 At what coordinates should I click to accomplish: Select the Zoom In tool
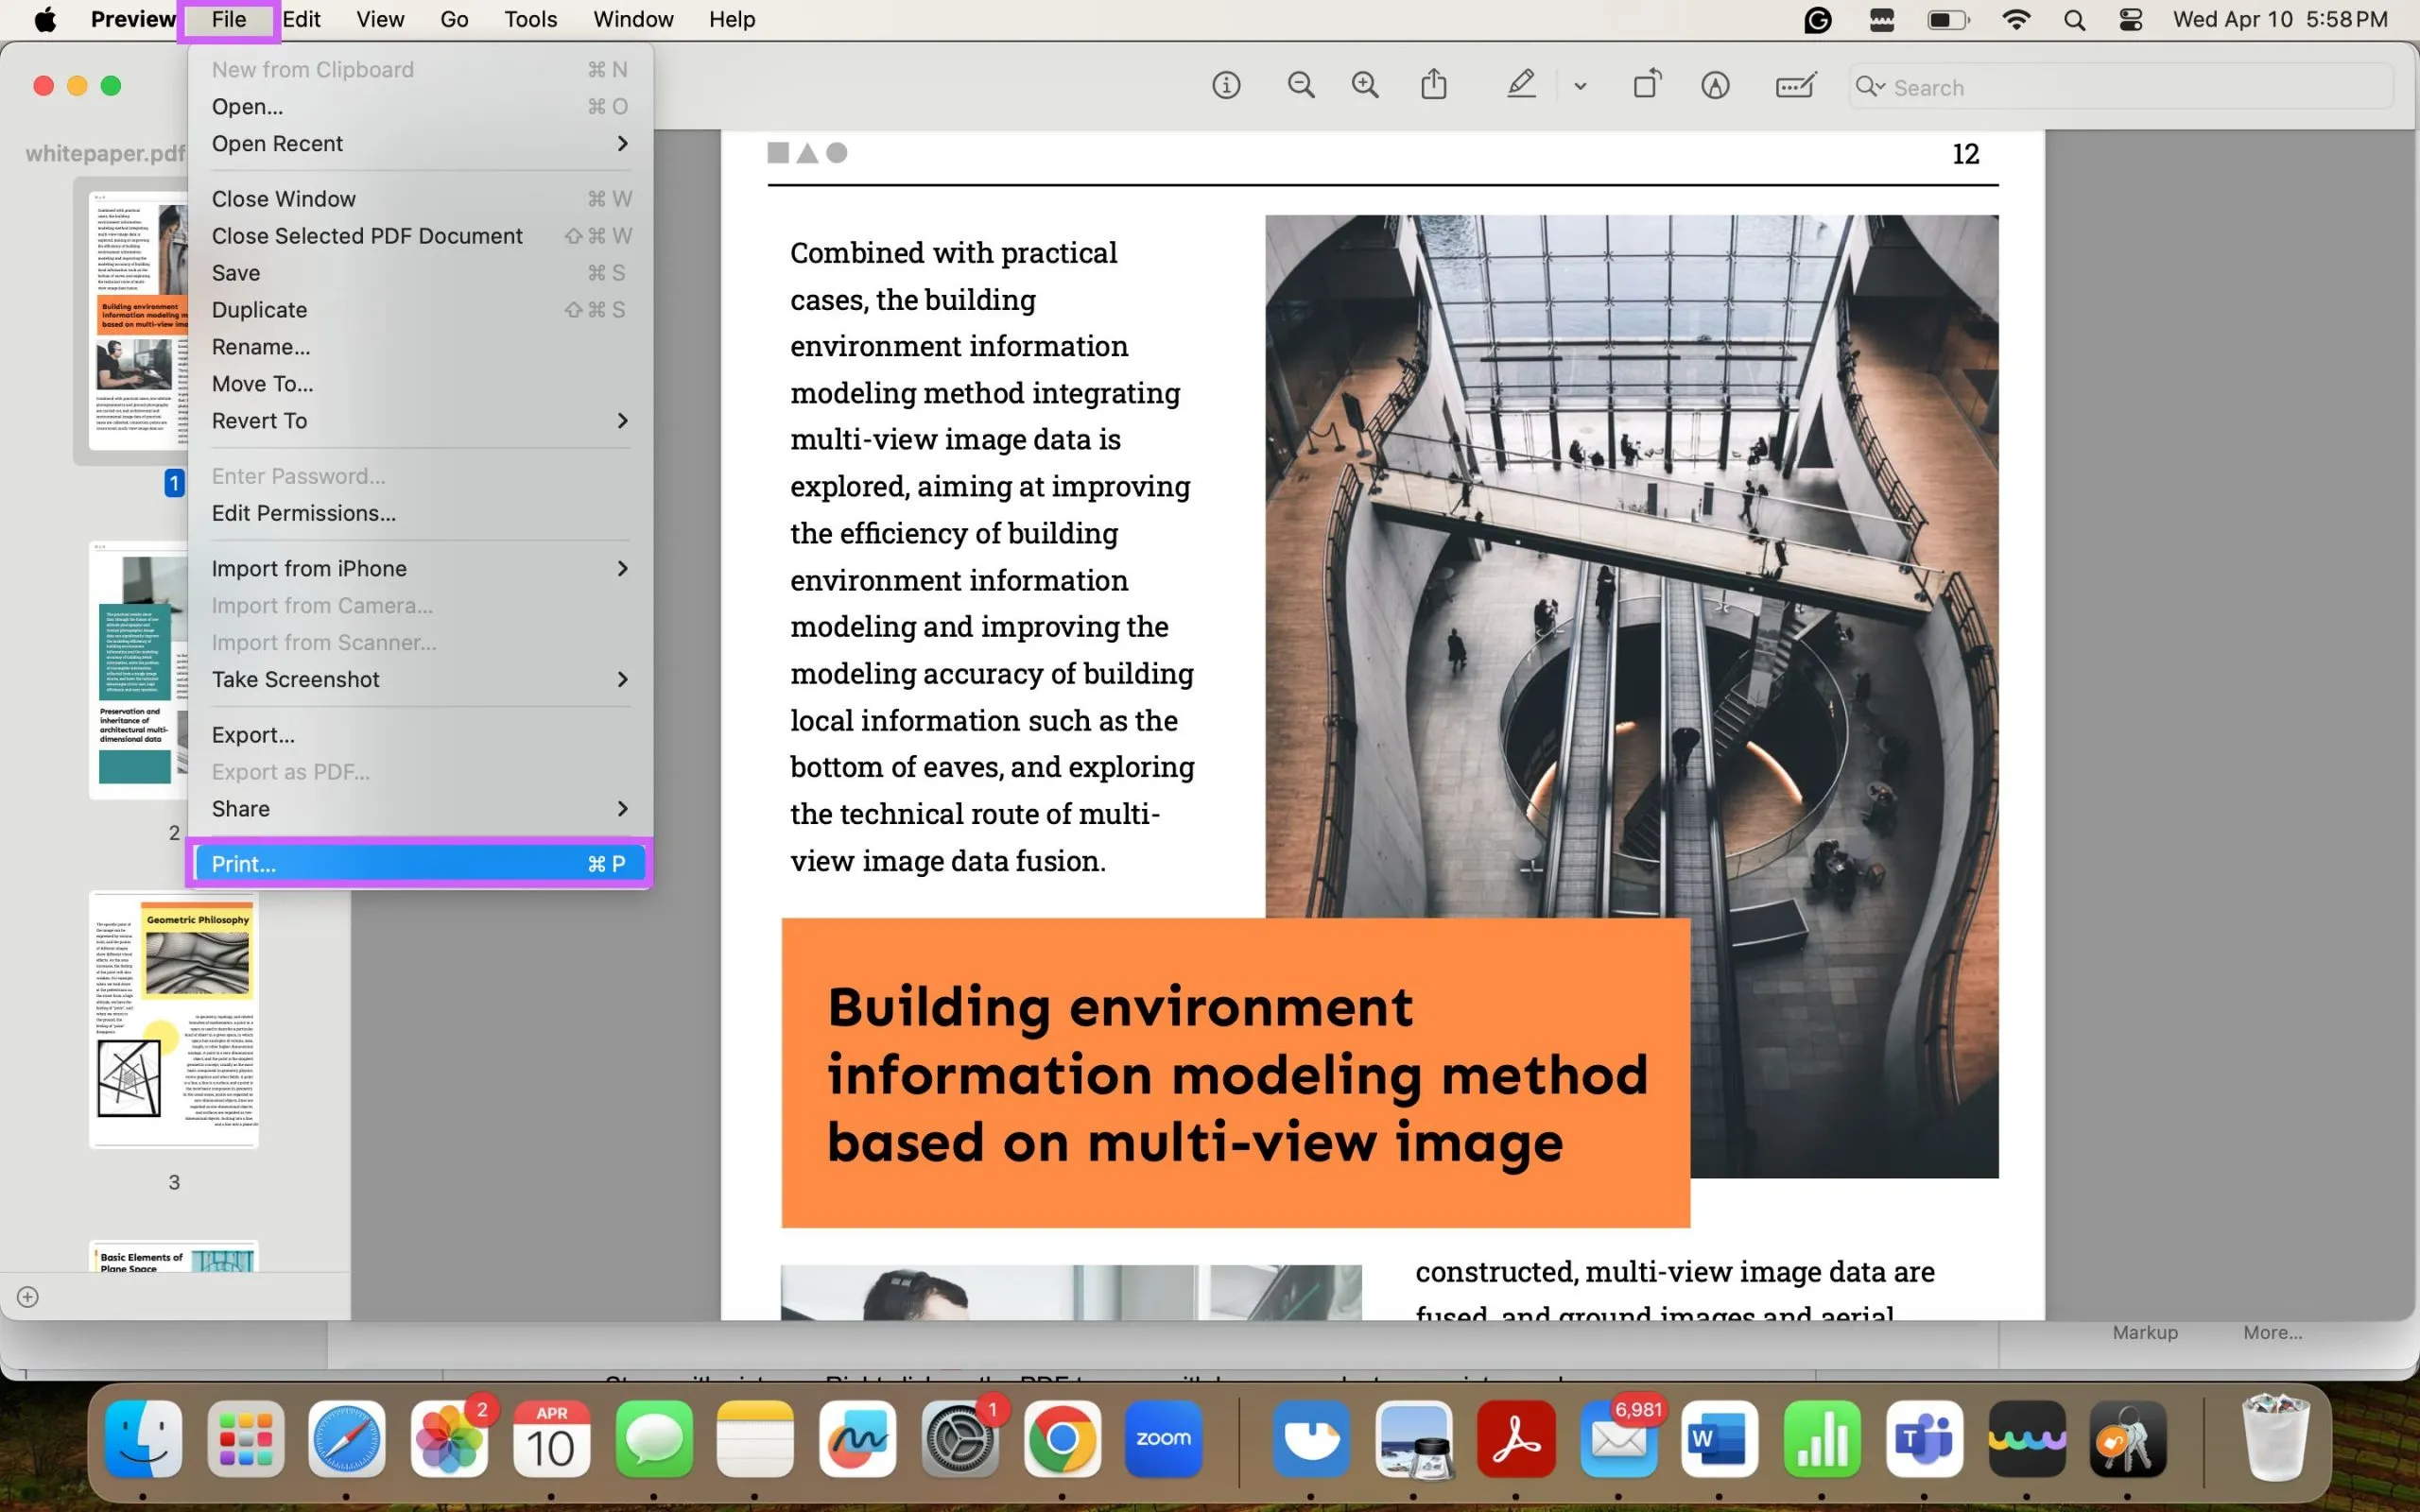point(1364,87)
